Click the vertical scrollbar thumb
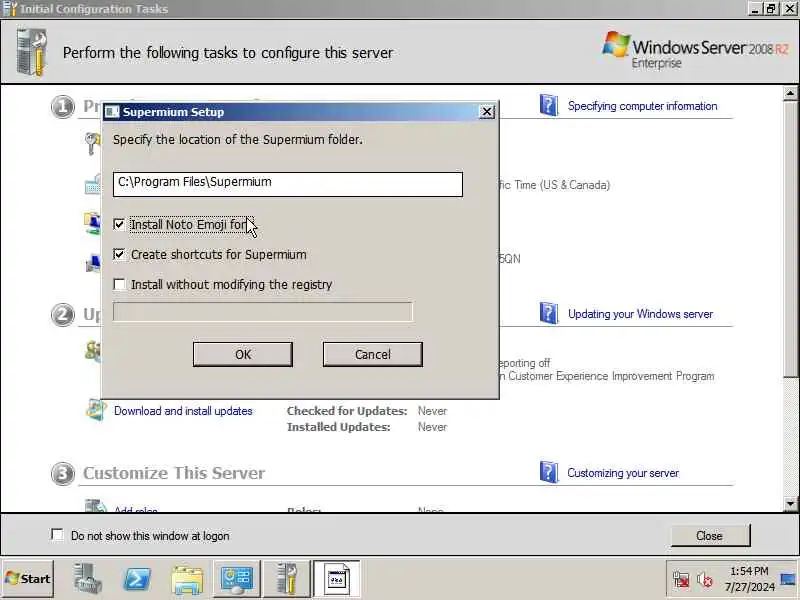The image size is (800, 600). (x=790, y=239)
